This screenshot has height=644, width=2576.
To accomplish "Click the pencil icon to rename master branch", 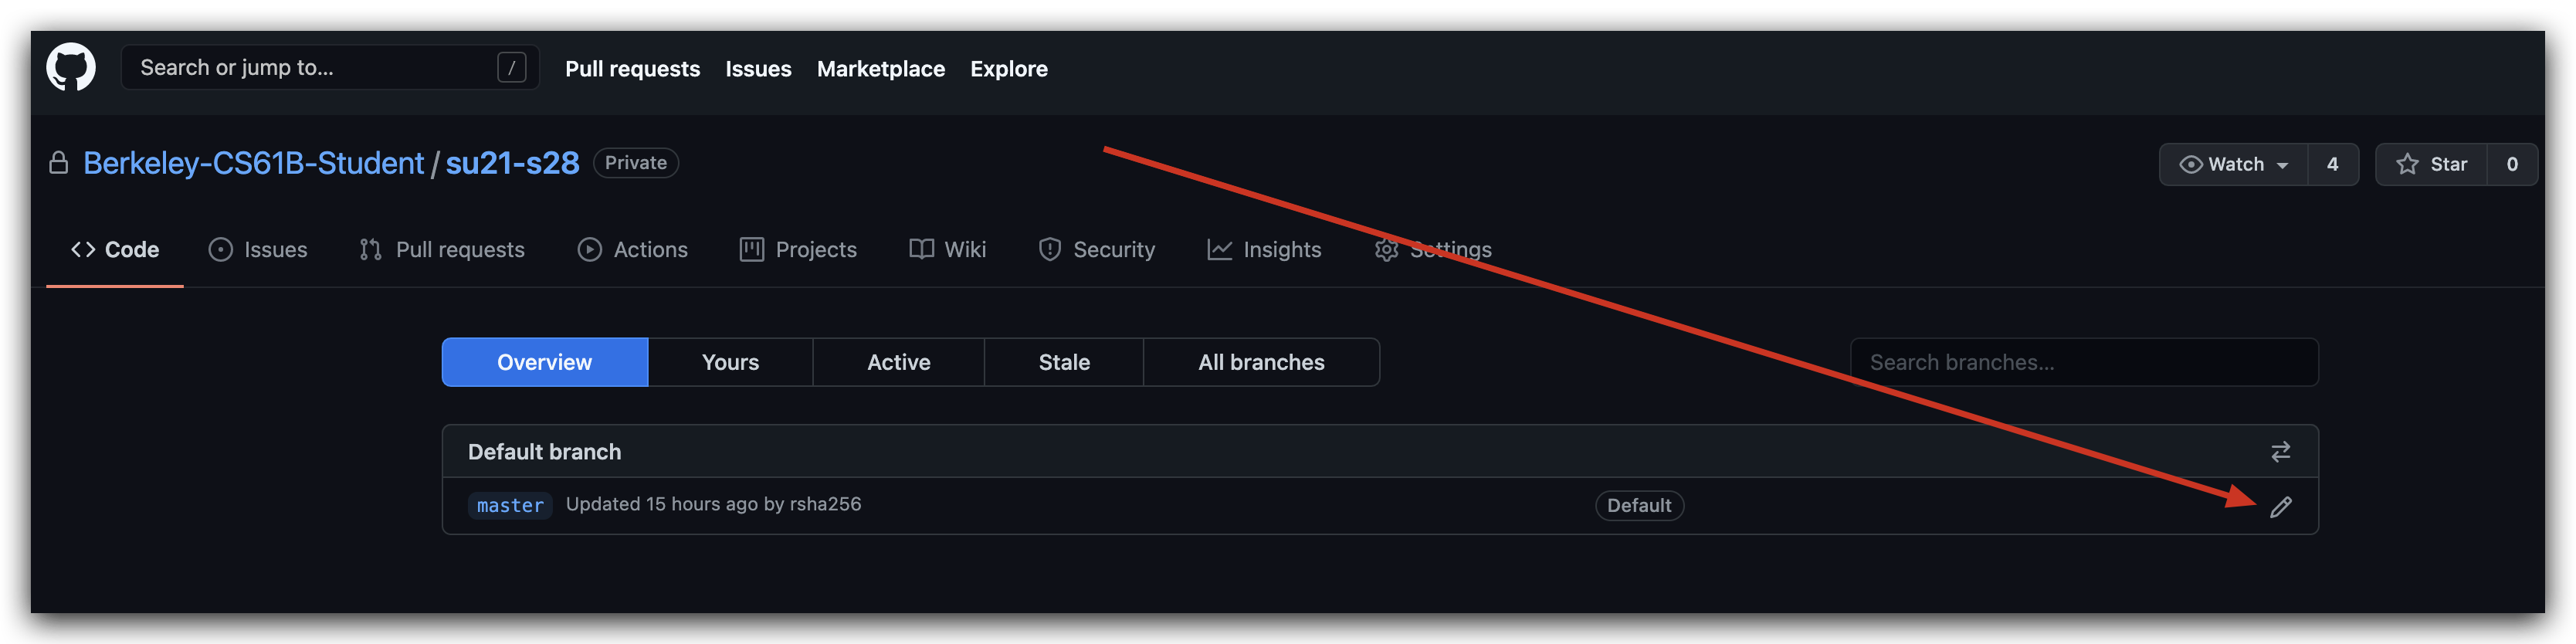I will tap(2280, 507).
